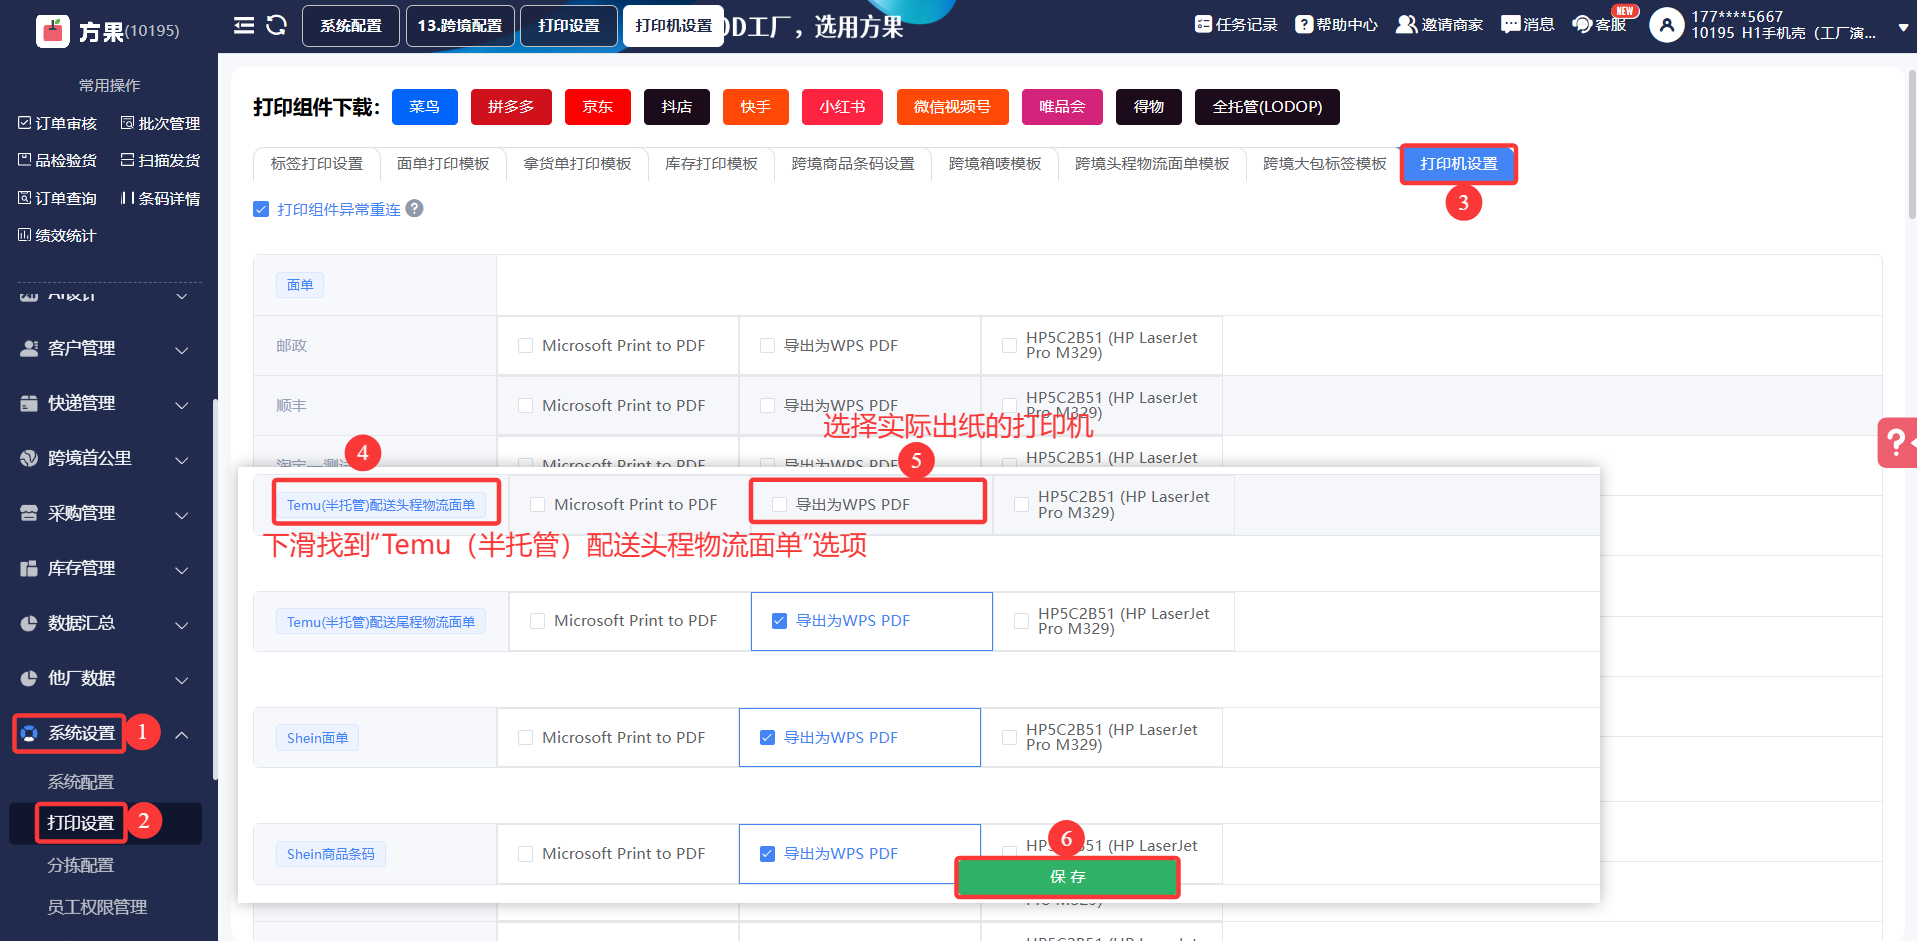Download 快手 print component
The image size is (1917, 941).
756,107
